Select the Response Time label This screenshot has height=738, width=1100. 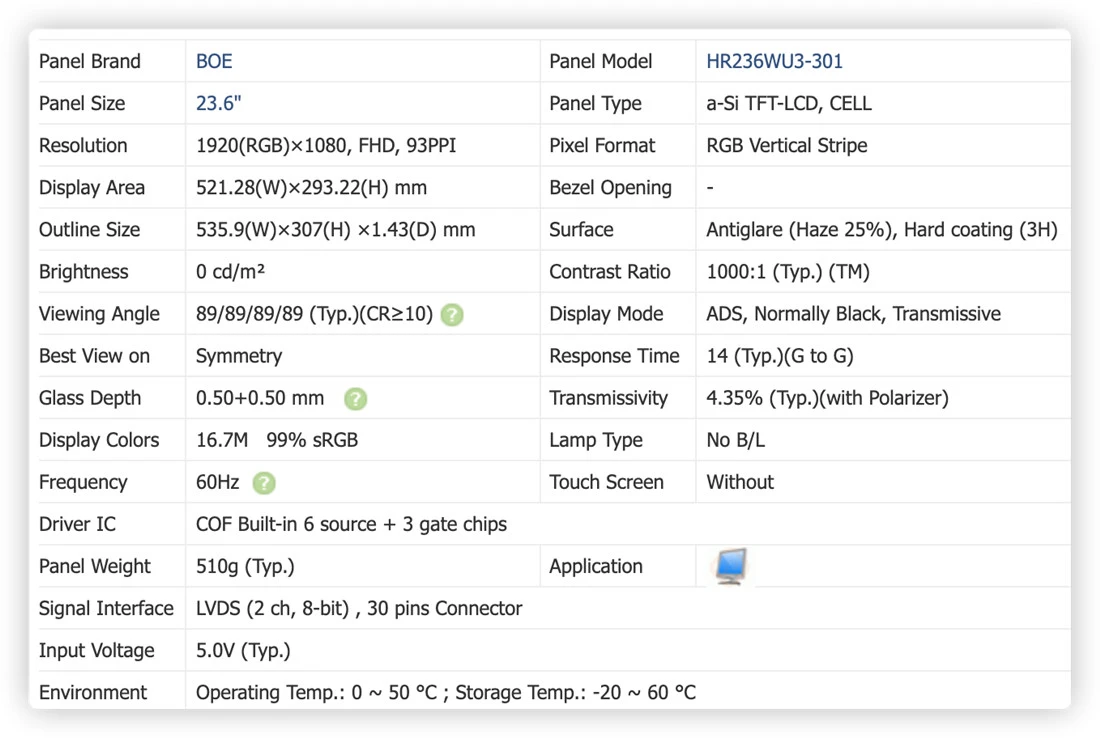(614, 356)
